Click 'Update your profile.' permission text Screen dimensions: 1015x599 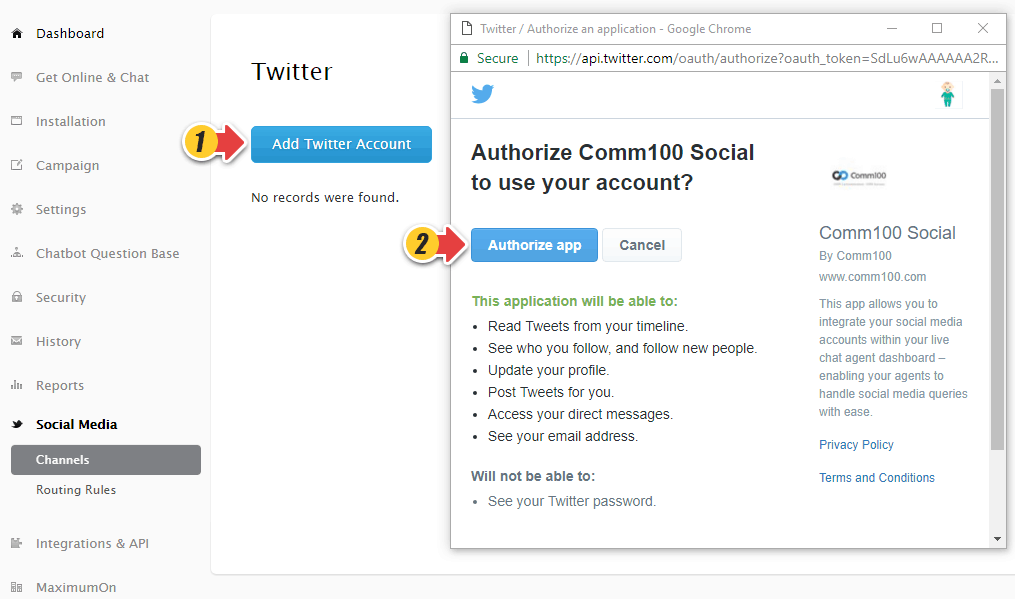click(548, 370)
